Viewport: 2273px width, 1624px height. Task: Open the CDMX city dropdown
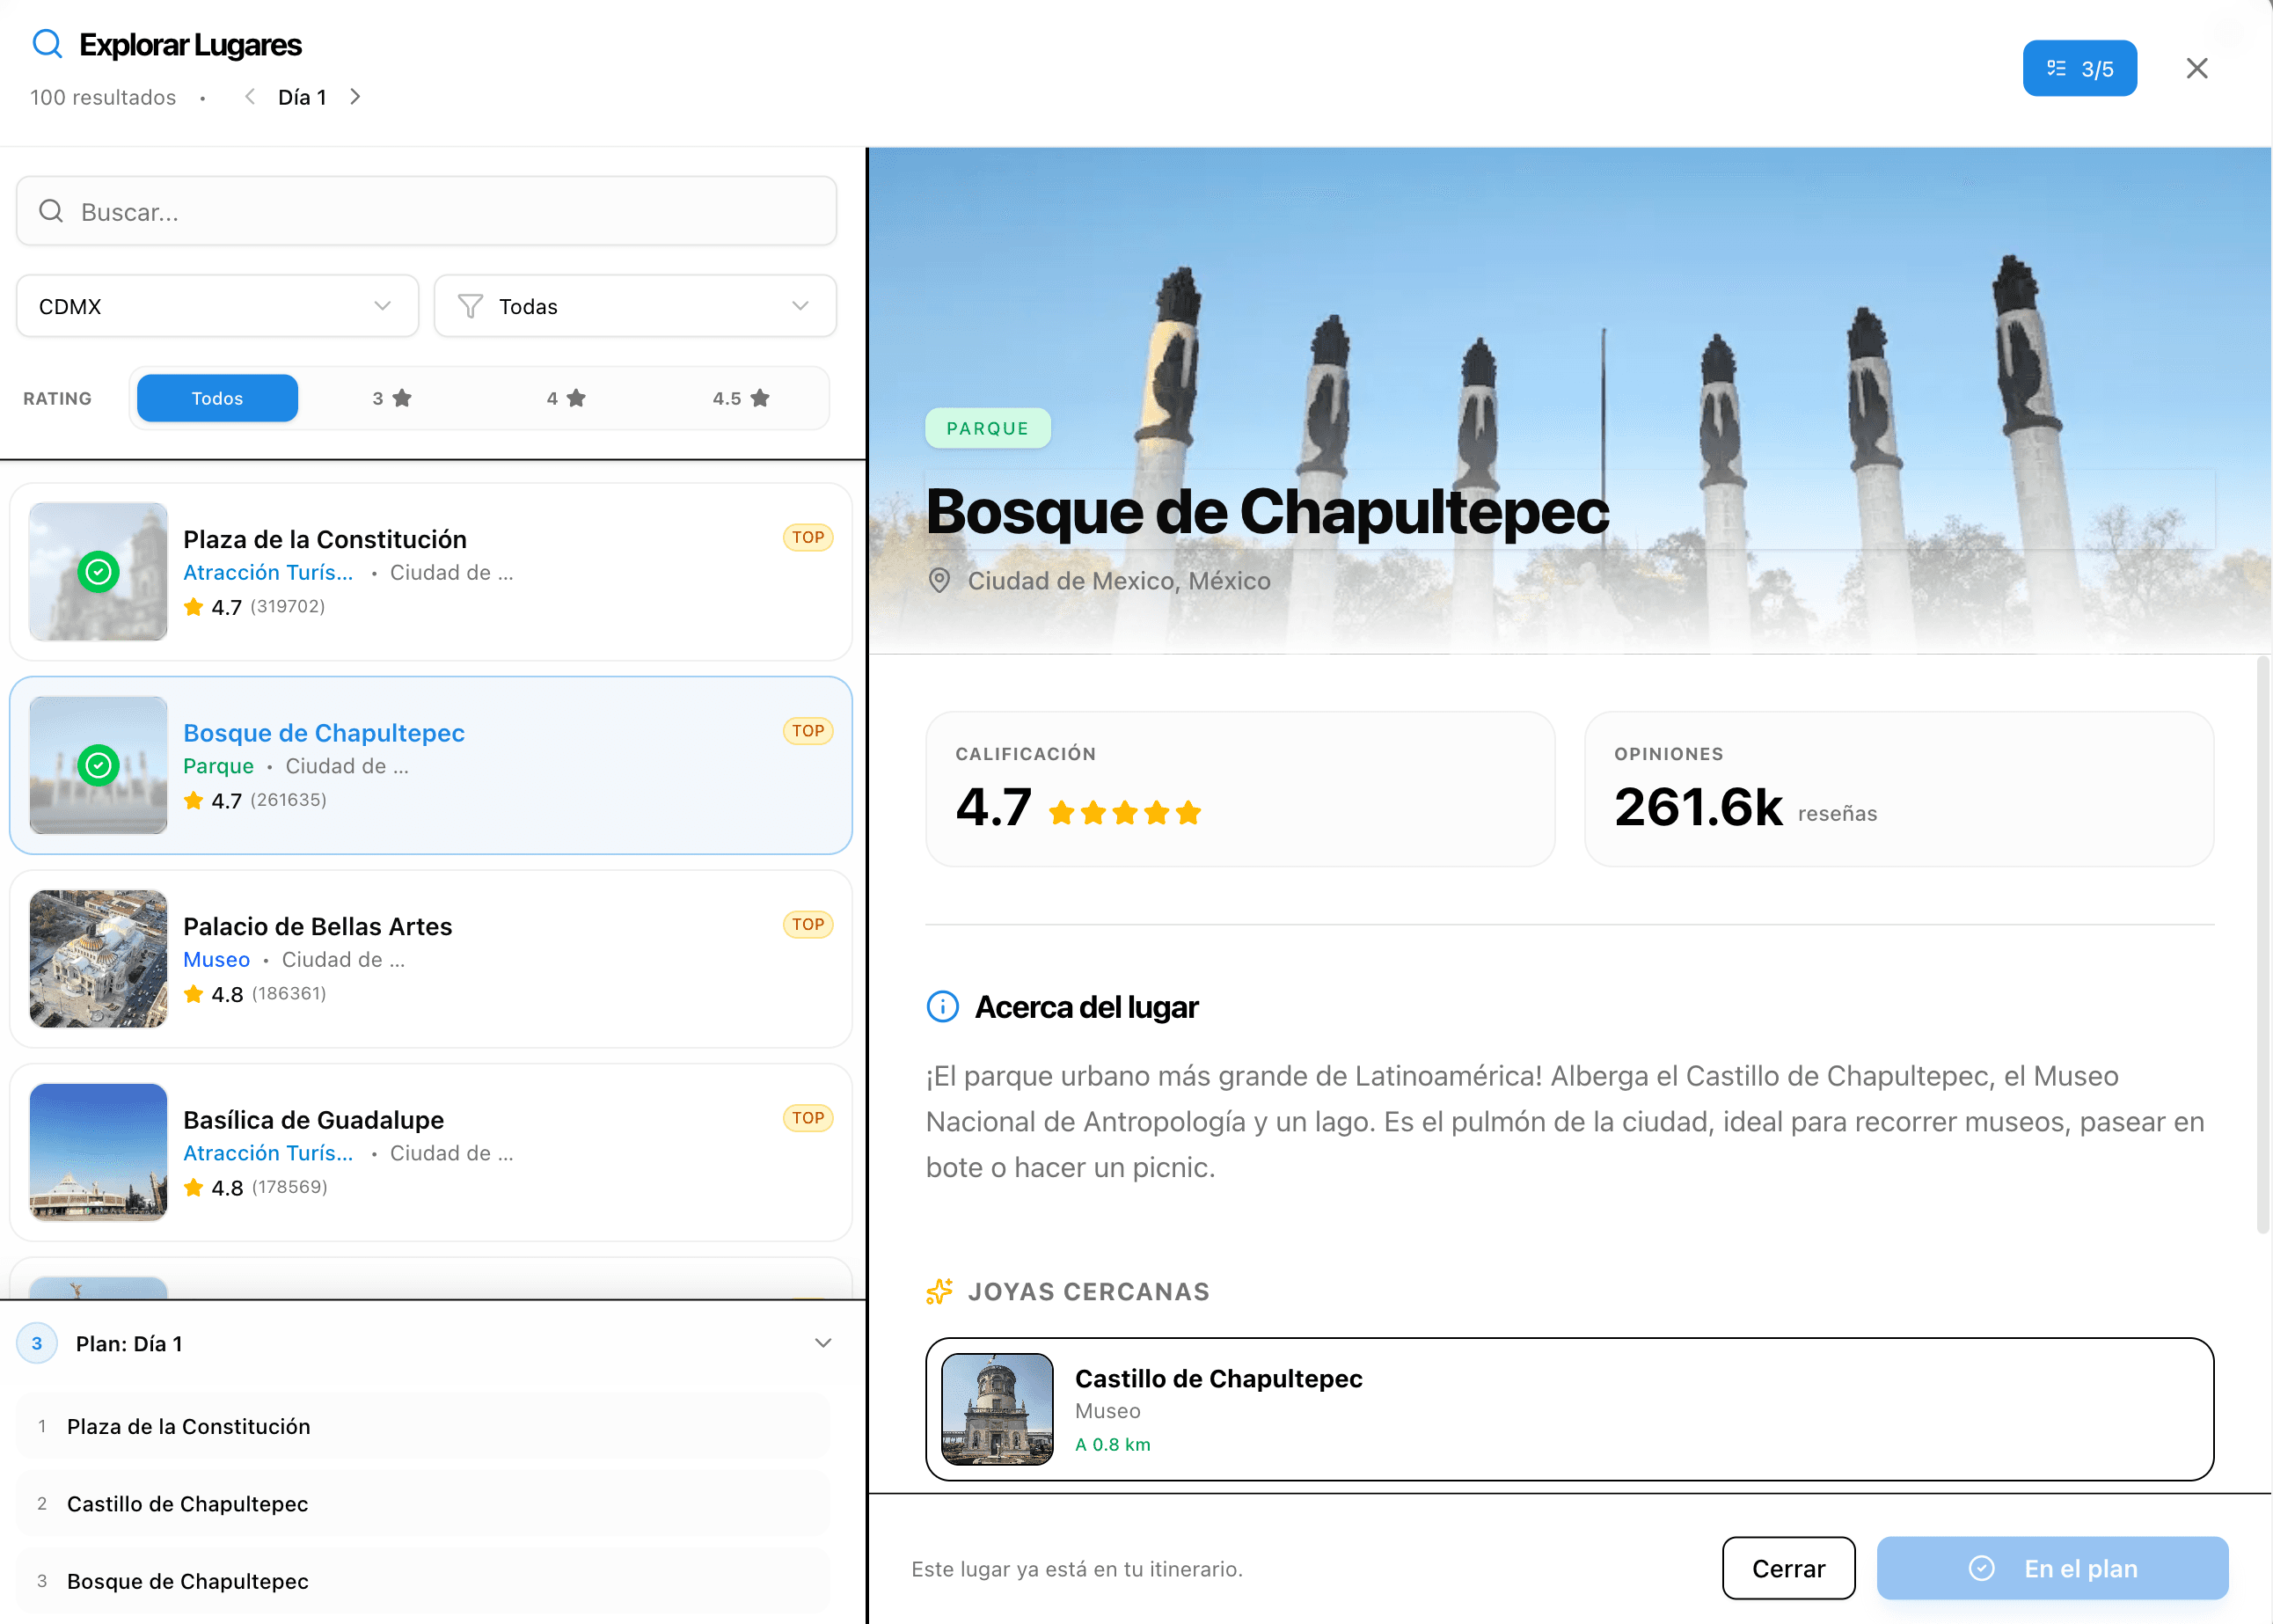(x=216, y=306)
